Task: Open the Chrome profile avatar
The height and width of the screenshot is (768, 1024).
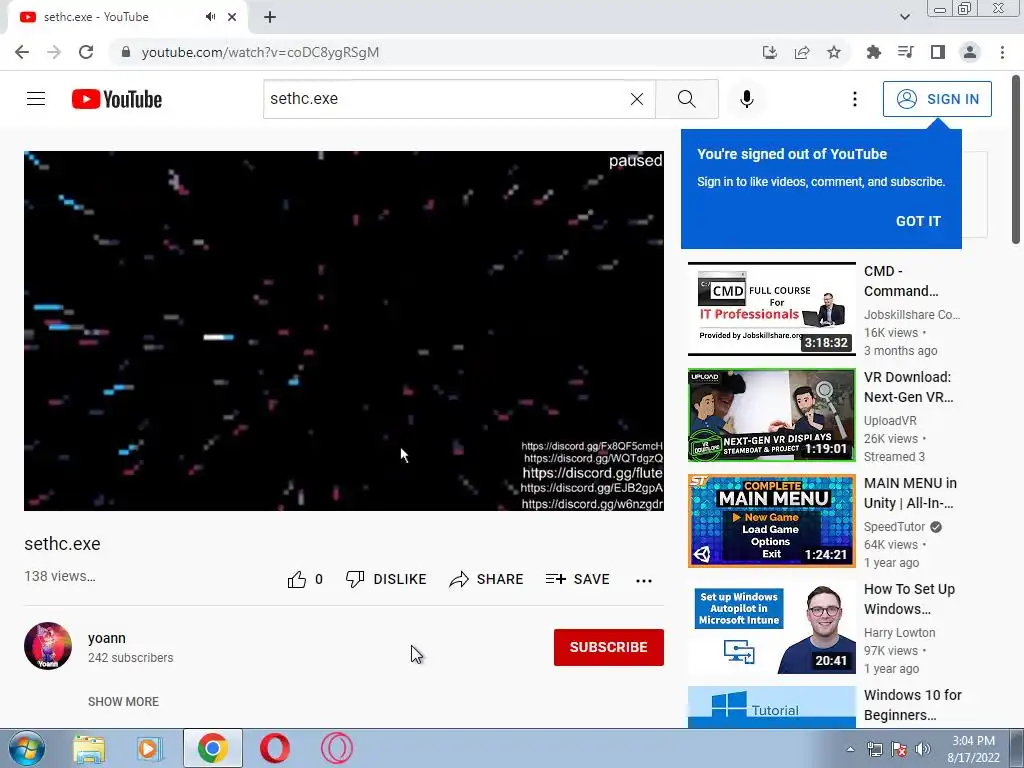Action: point(970,52)
